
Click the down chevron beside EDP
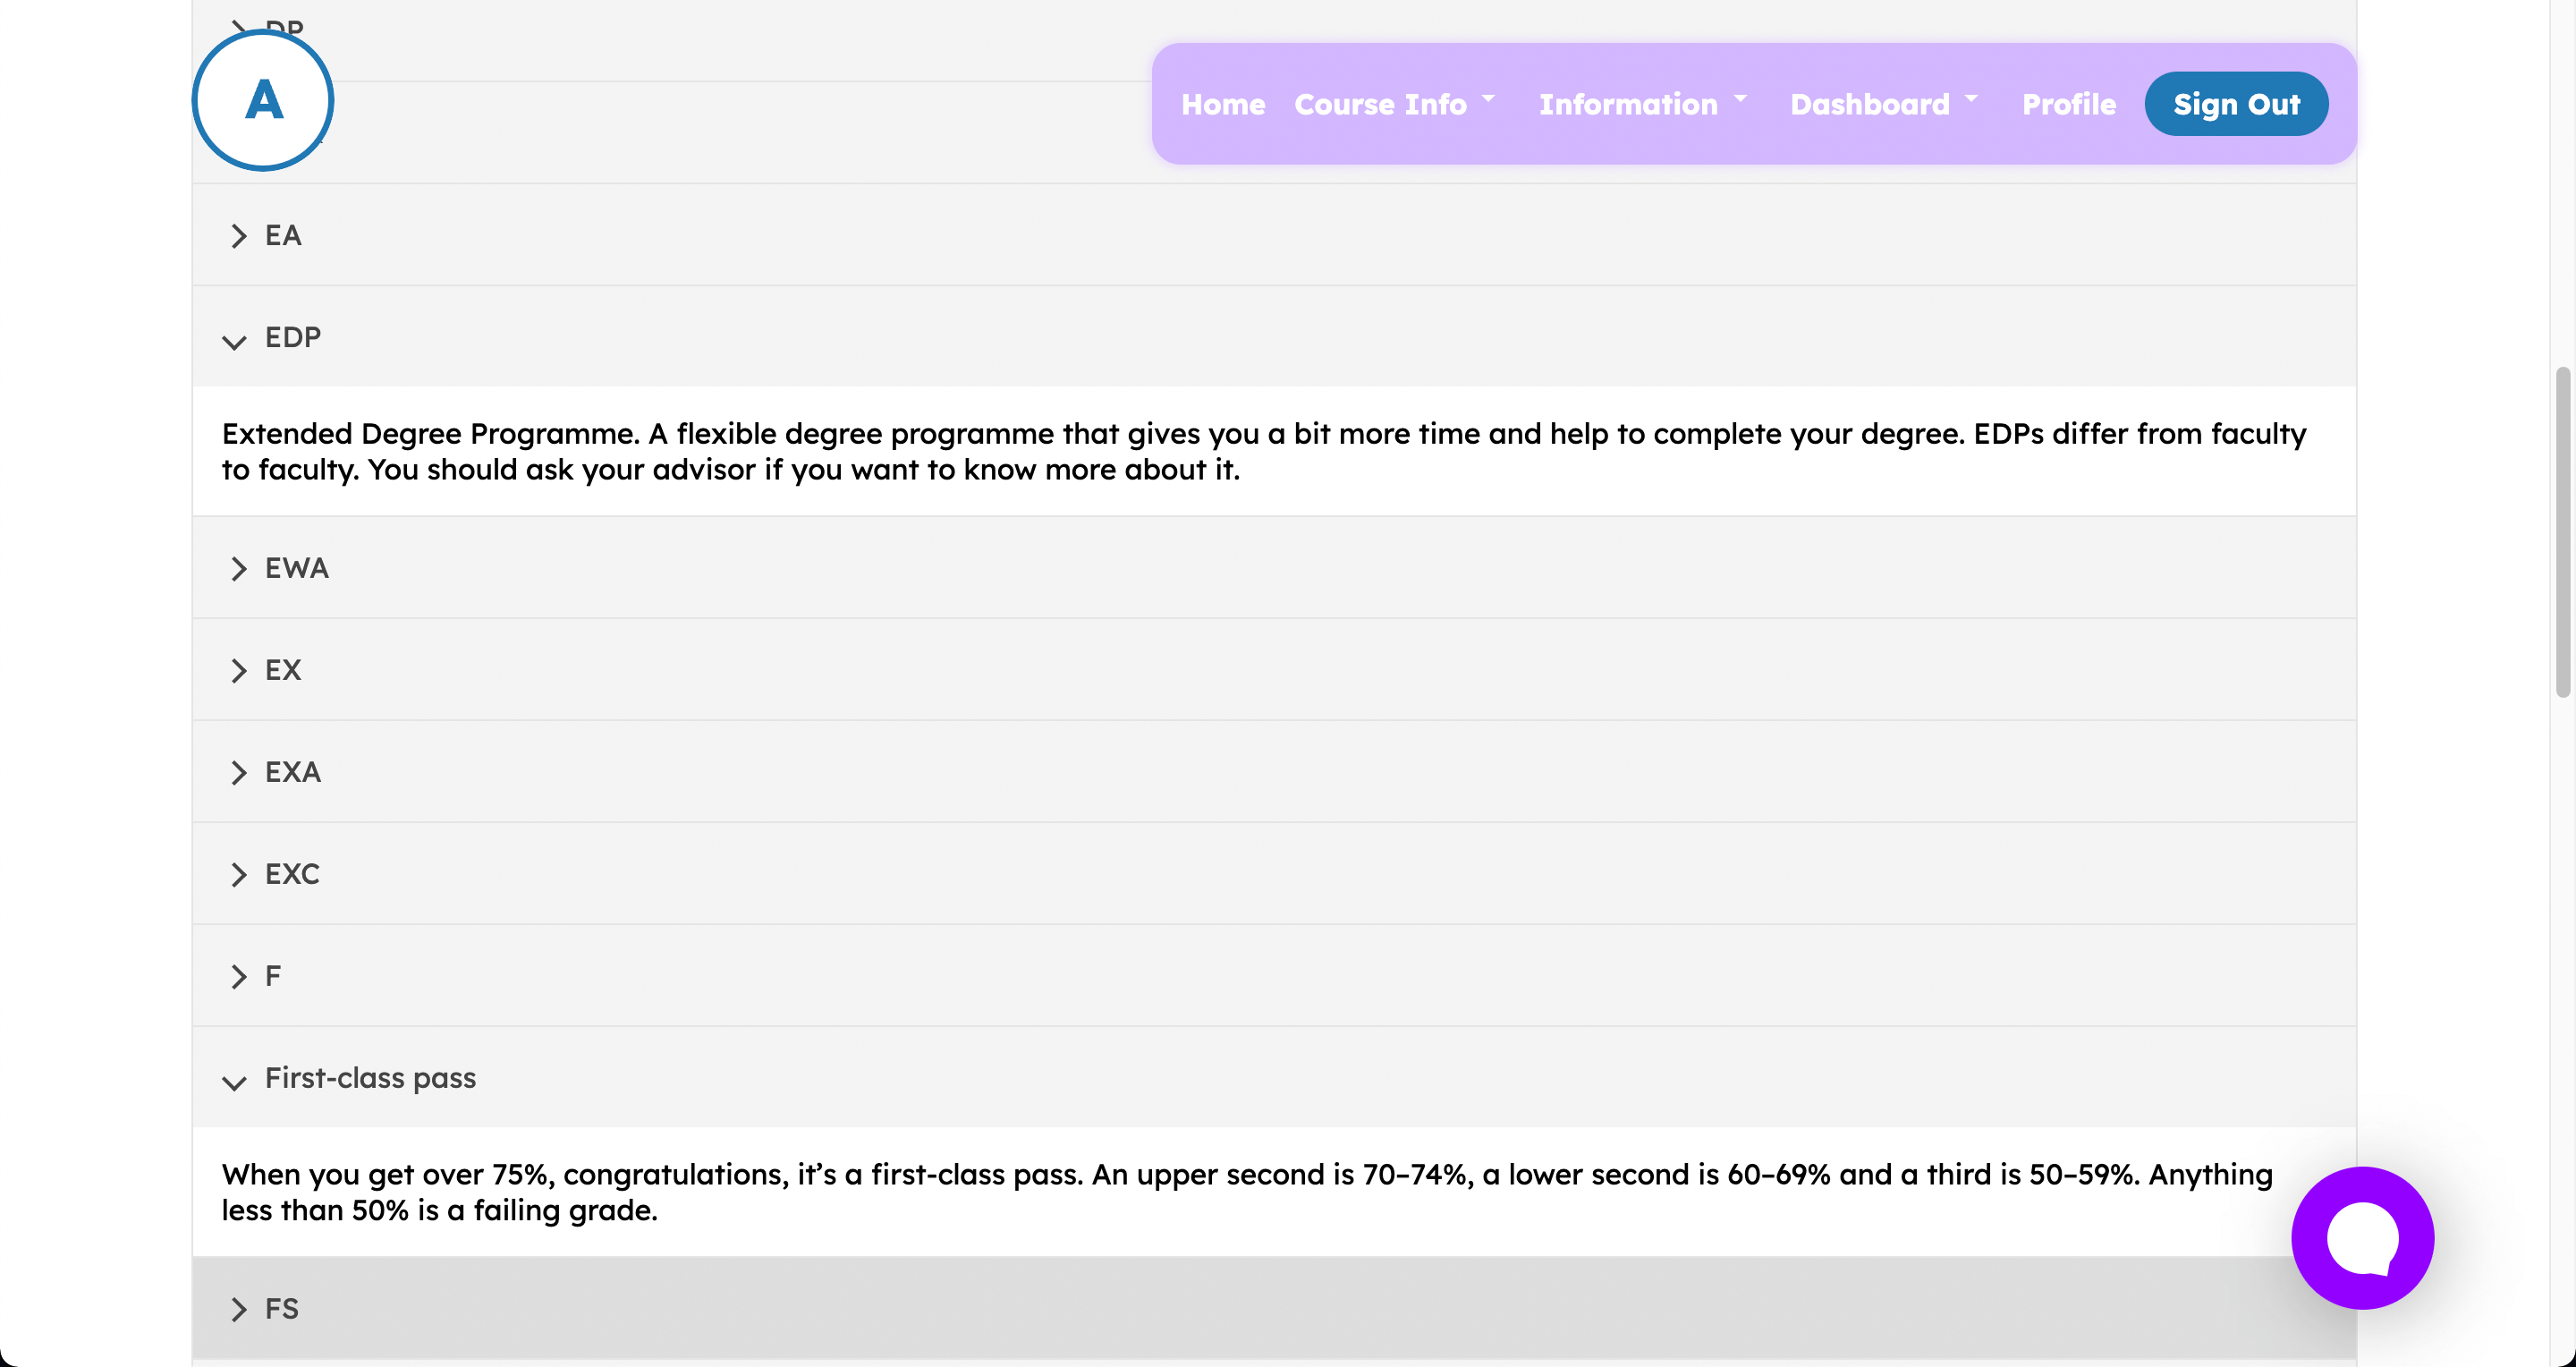point(234,343)
